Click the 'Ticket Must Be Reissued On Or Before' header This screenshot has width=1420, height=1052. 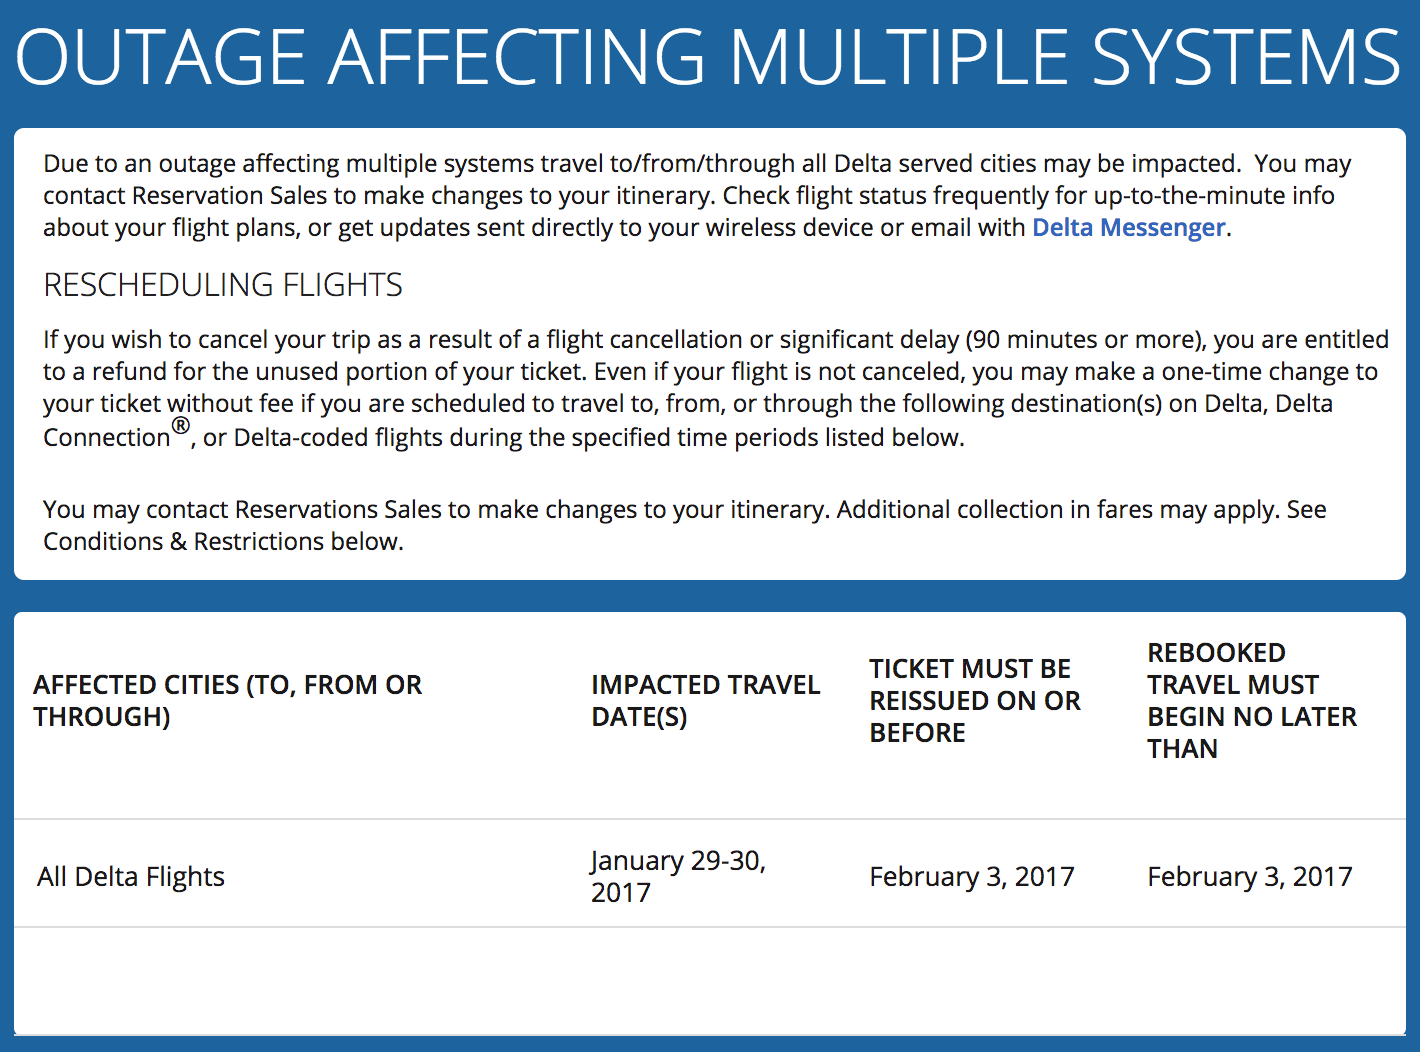(974, 701)
